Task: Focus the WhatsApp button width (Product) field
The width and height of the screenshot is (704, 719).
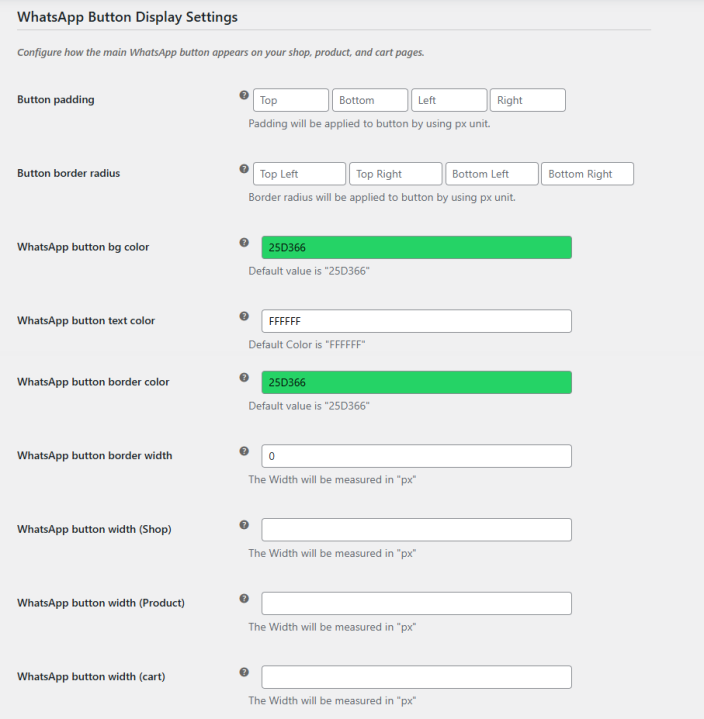Action: [416, 603]
